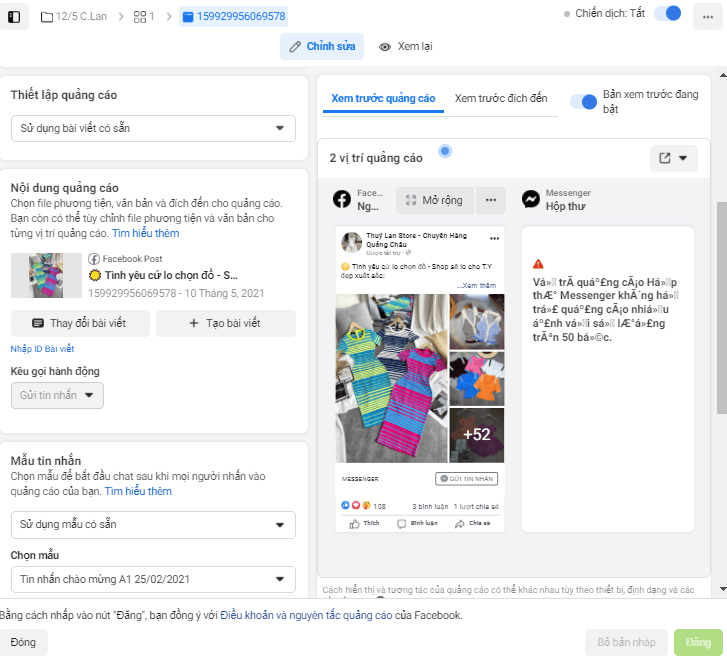
Task: Click the Messenger placement logo
Action: tap(531, 199)
